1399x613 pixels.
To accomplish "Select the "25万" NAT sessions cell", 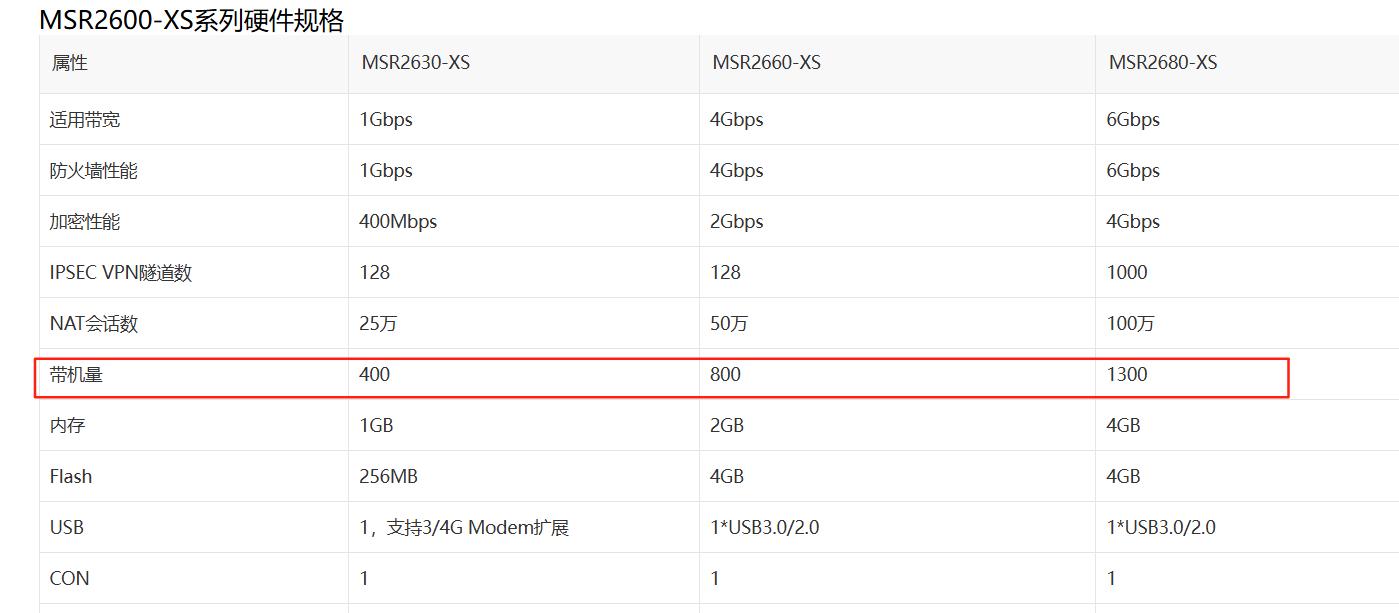I will 378,324.
